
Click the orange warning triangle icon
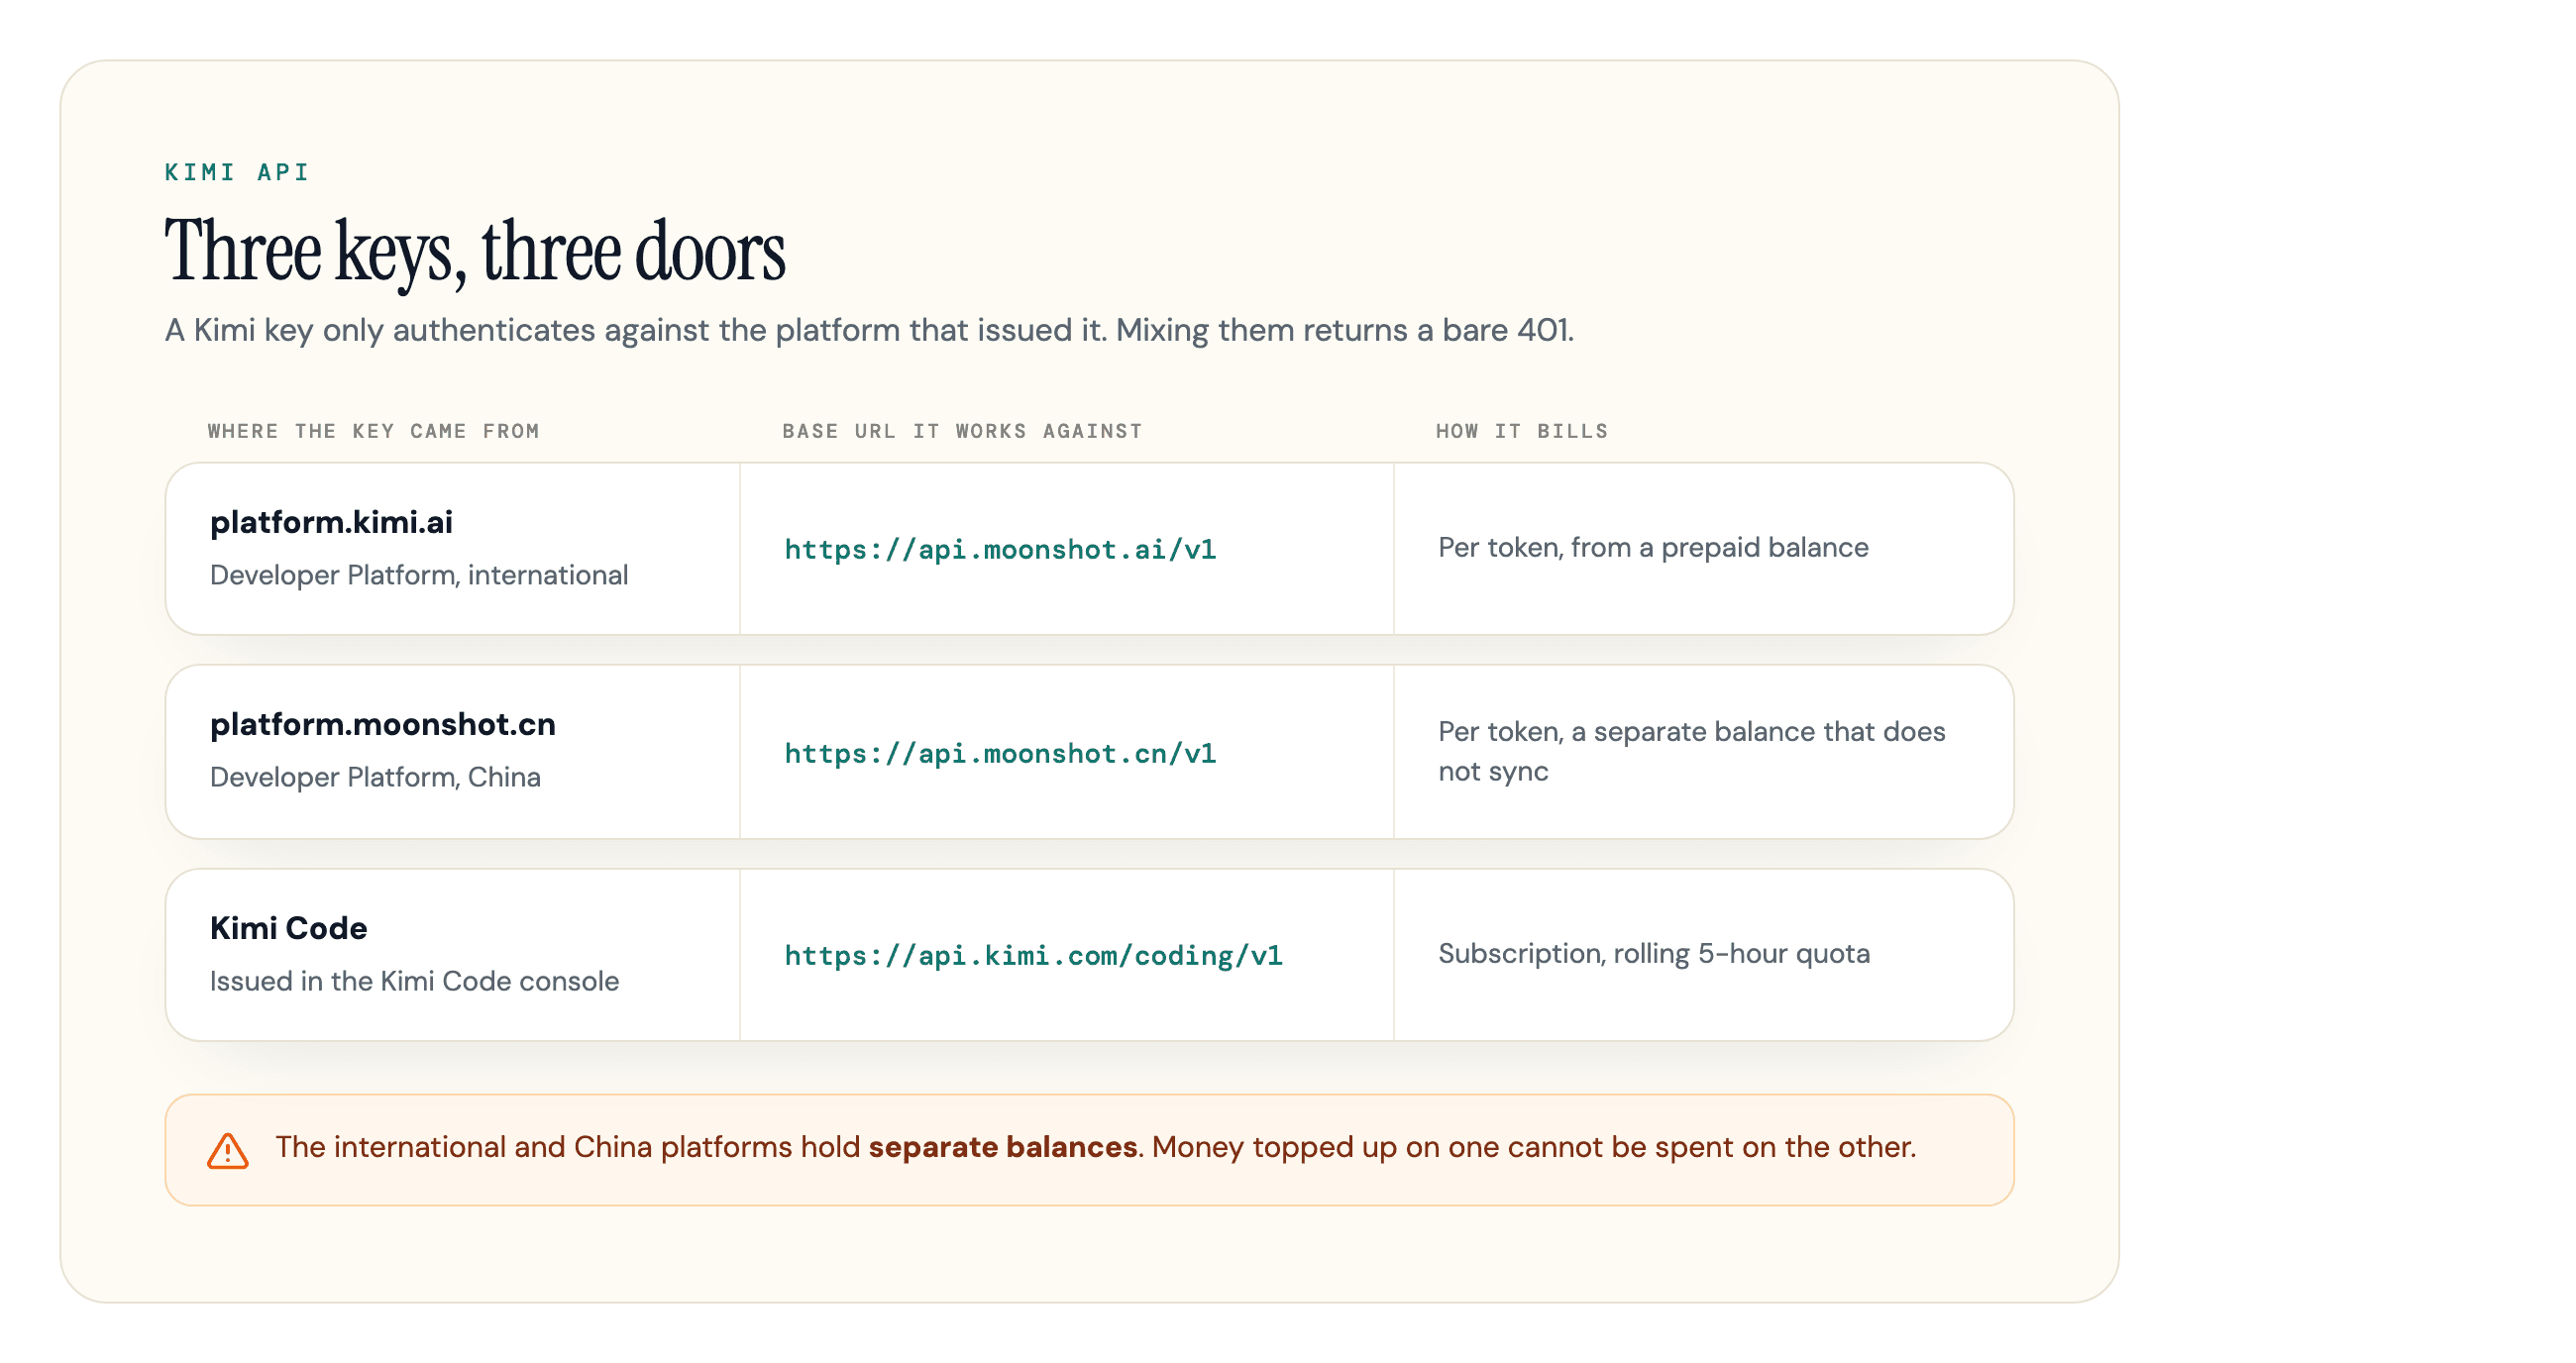pos(228,1150)
